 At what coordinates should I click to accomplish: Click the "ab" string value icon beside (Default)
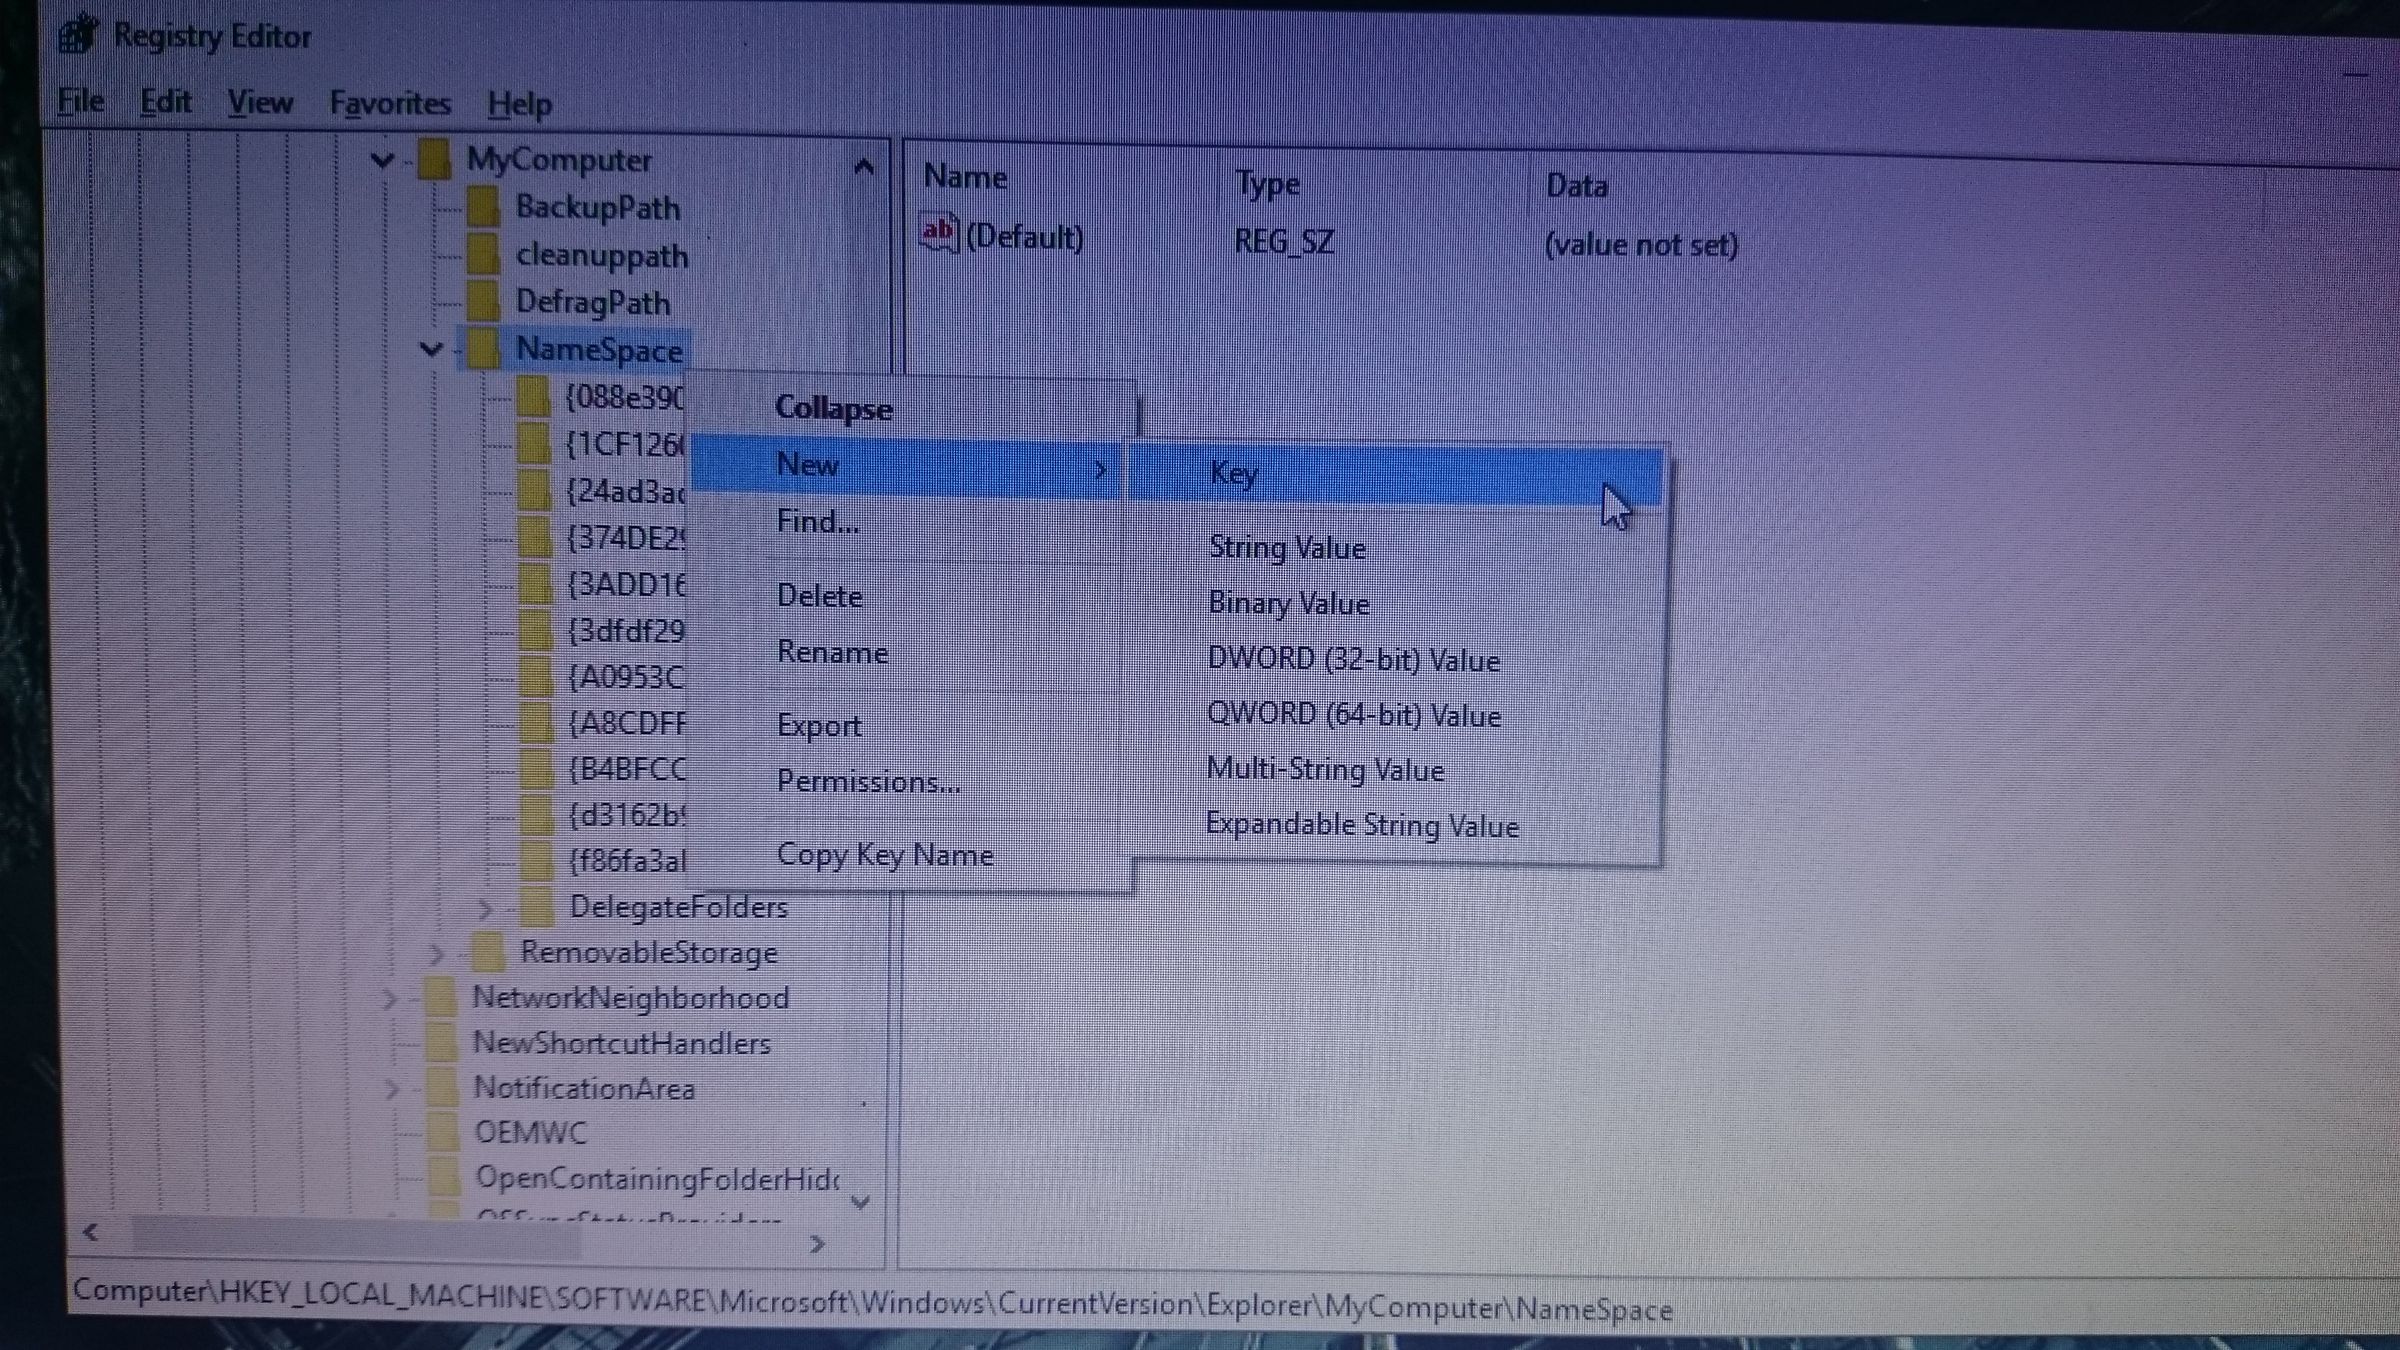click(938, 234)
